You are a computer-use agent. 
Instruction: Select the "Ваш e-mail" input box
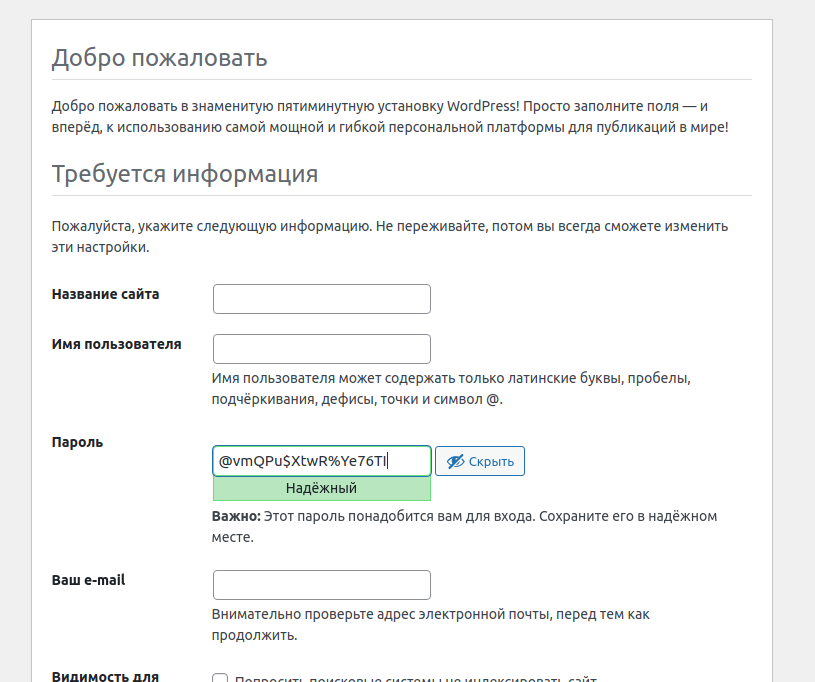point(321,585)
